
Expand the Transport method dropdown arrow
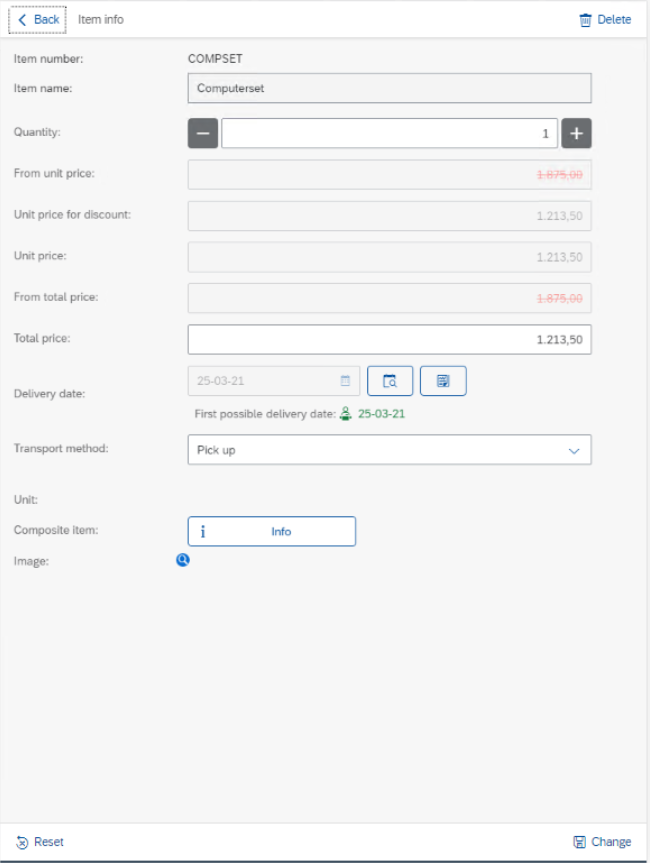tap(574, 451)
